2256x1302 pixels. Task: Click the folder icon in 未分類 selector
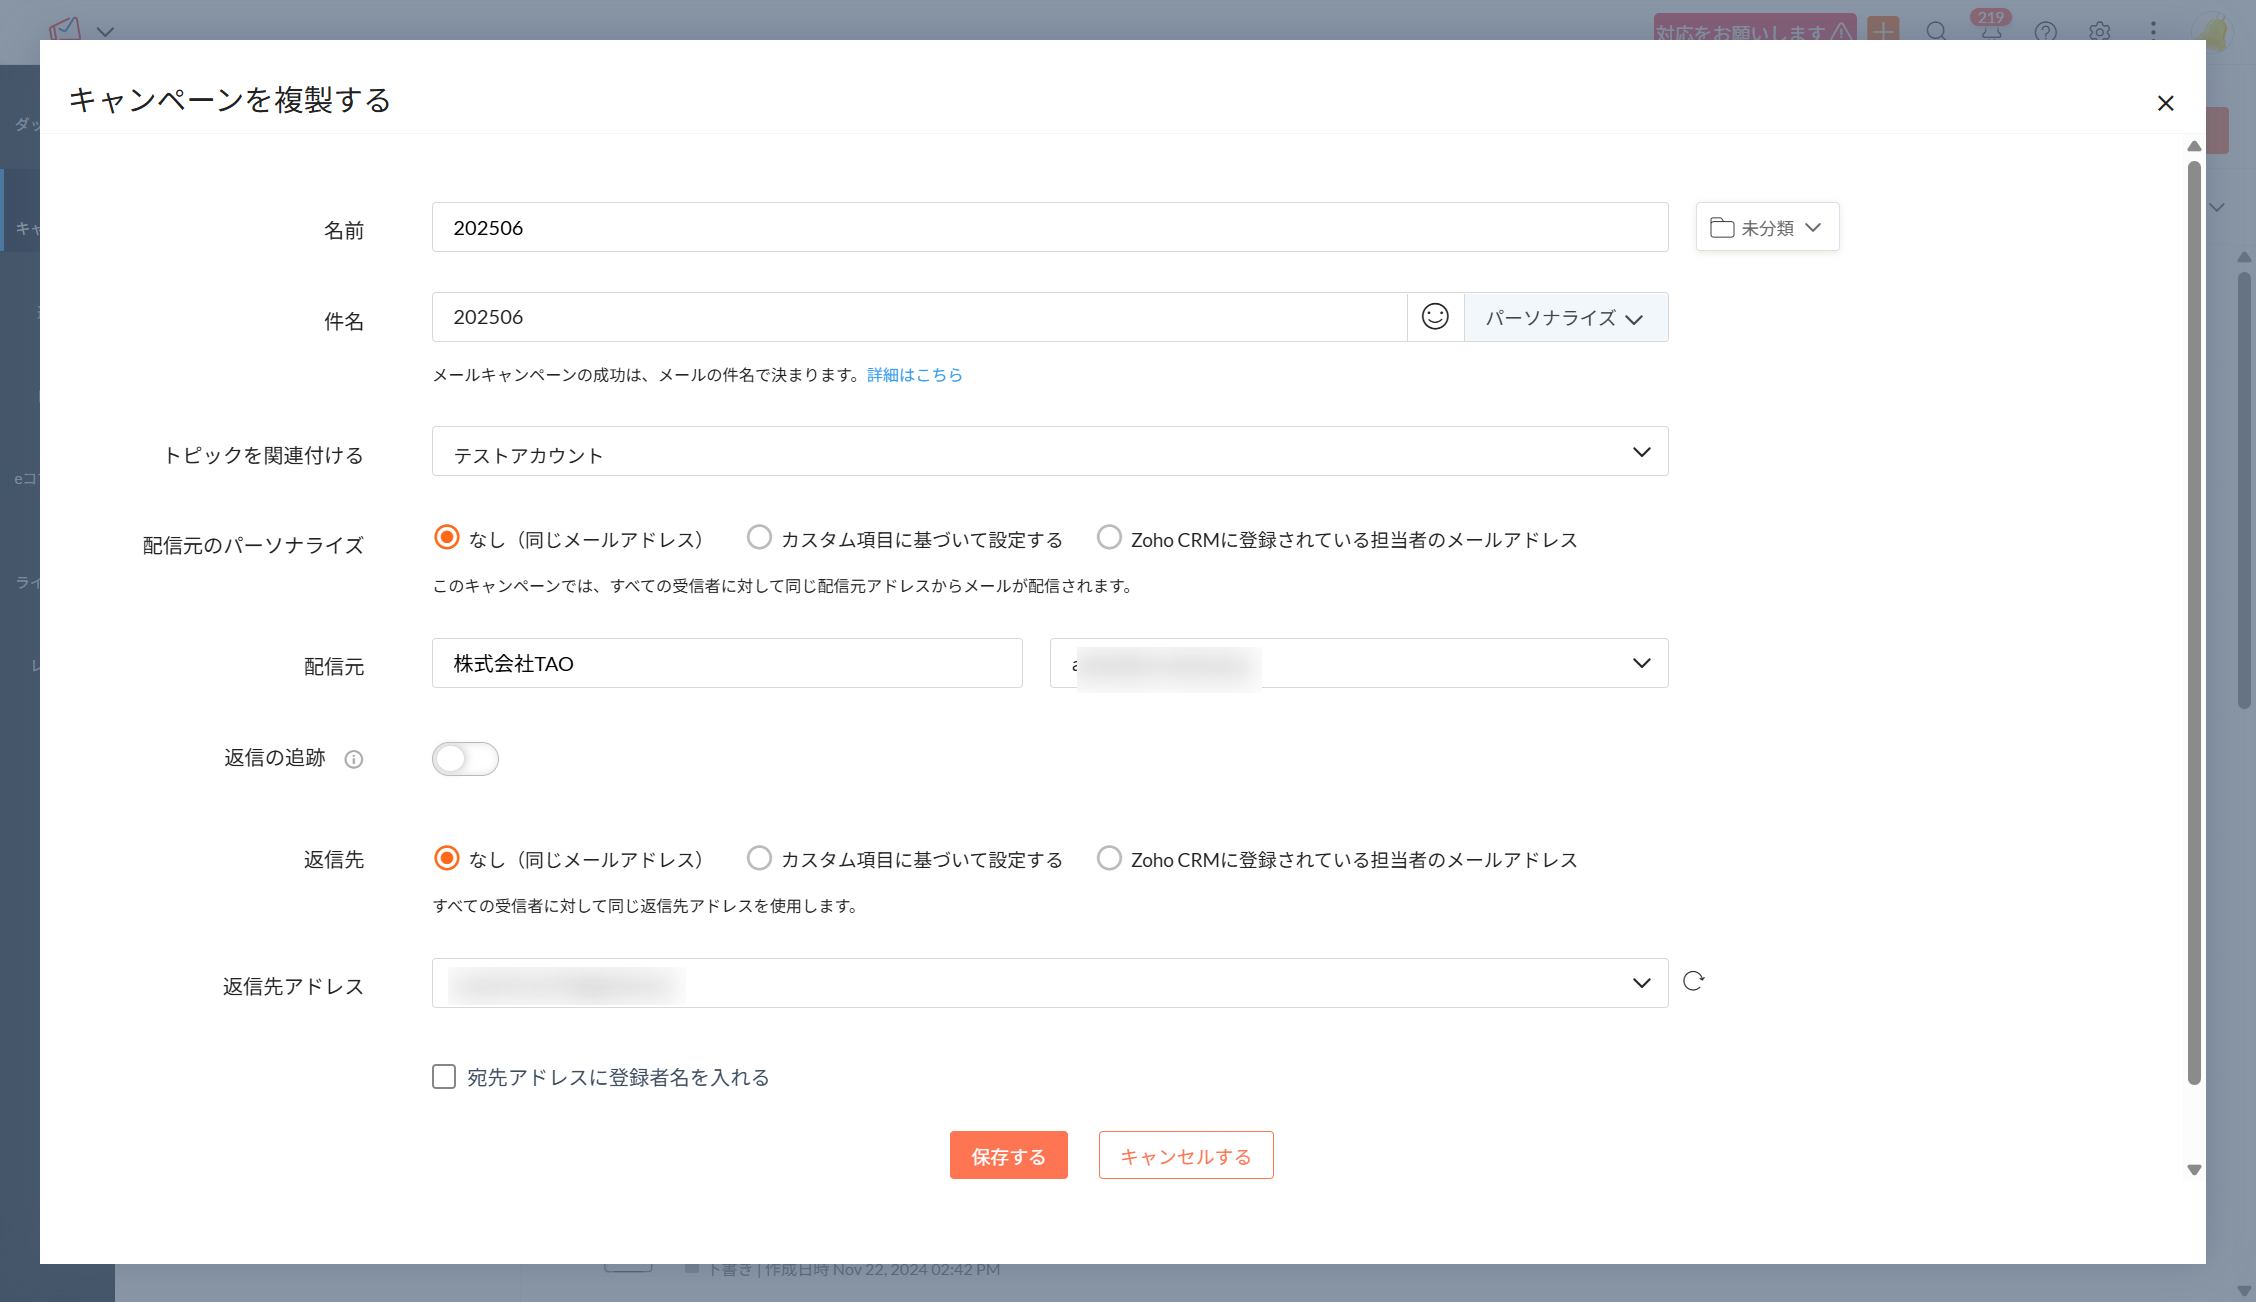(1721, 228)
